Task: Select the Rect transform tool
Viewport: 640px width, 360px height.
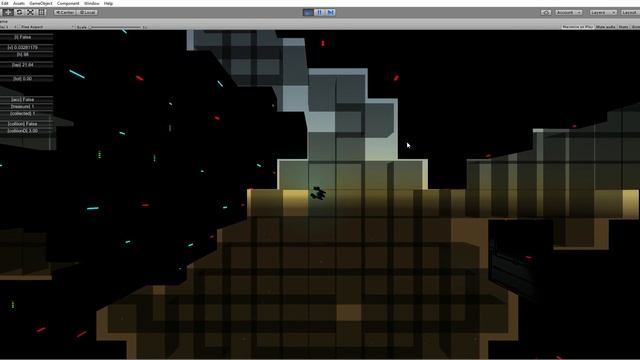Action: [41, 12]
